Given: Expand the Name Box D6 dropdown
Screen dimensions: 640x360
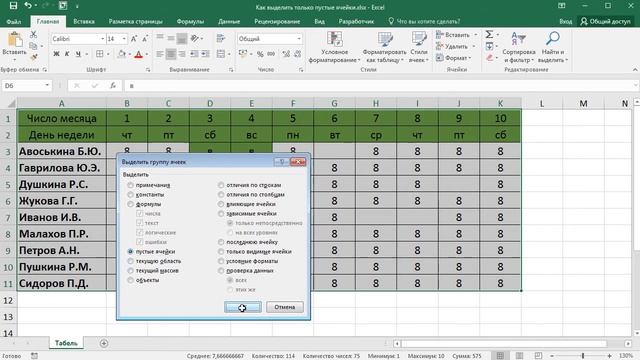Looking at the screenshot, I should tap(47, 86).
